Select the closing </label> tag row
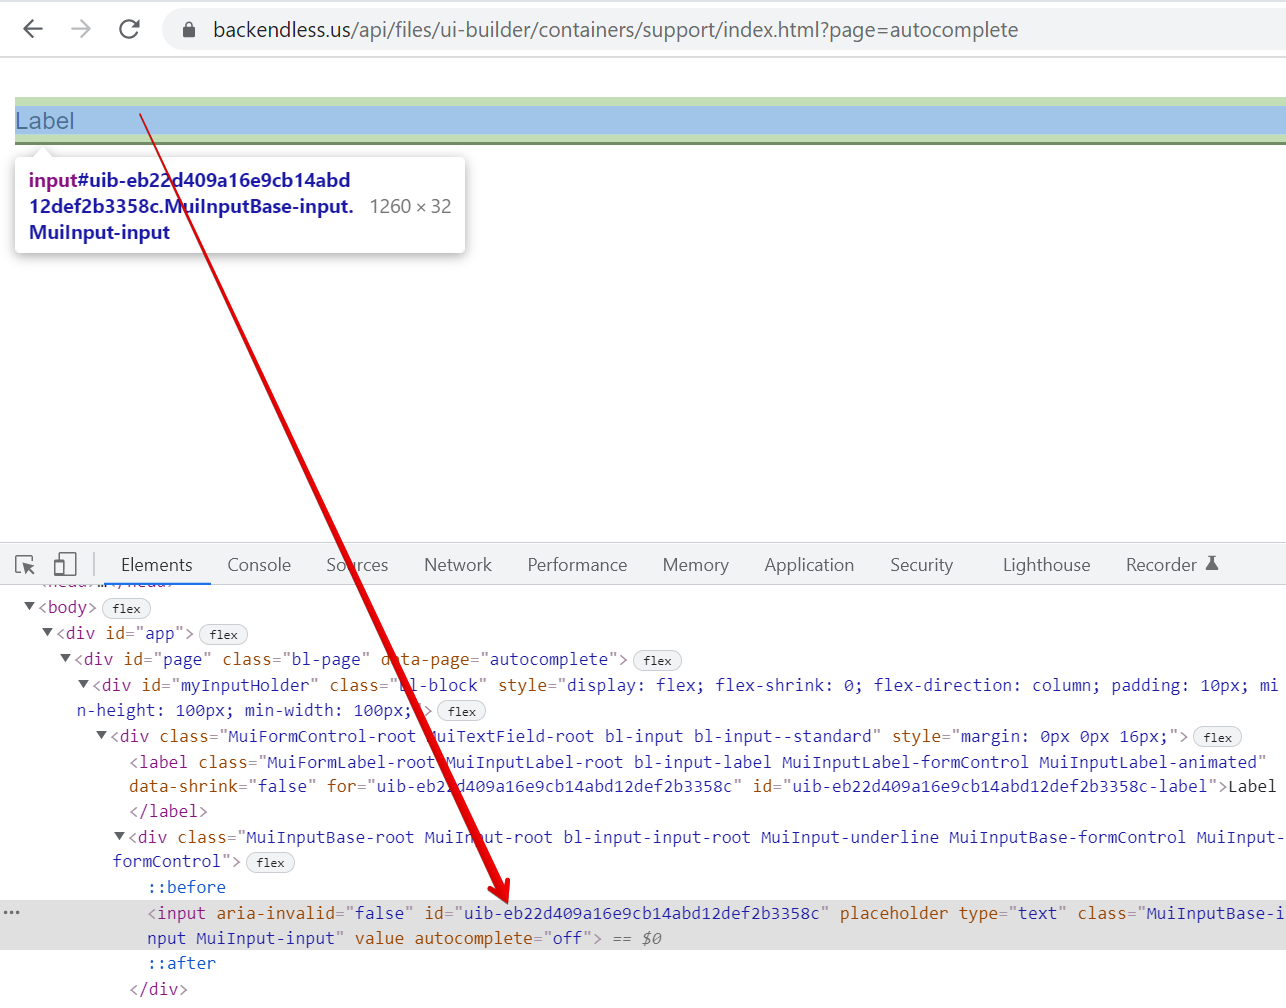The width and height of the screenshot is (1286, 1008). coord(168,811)
